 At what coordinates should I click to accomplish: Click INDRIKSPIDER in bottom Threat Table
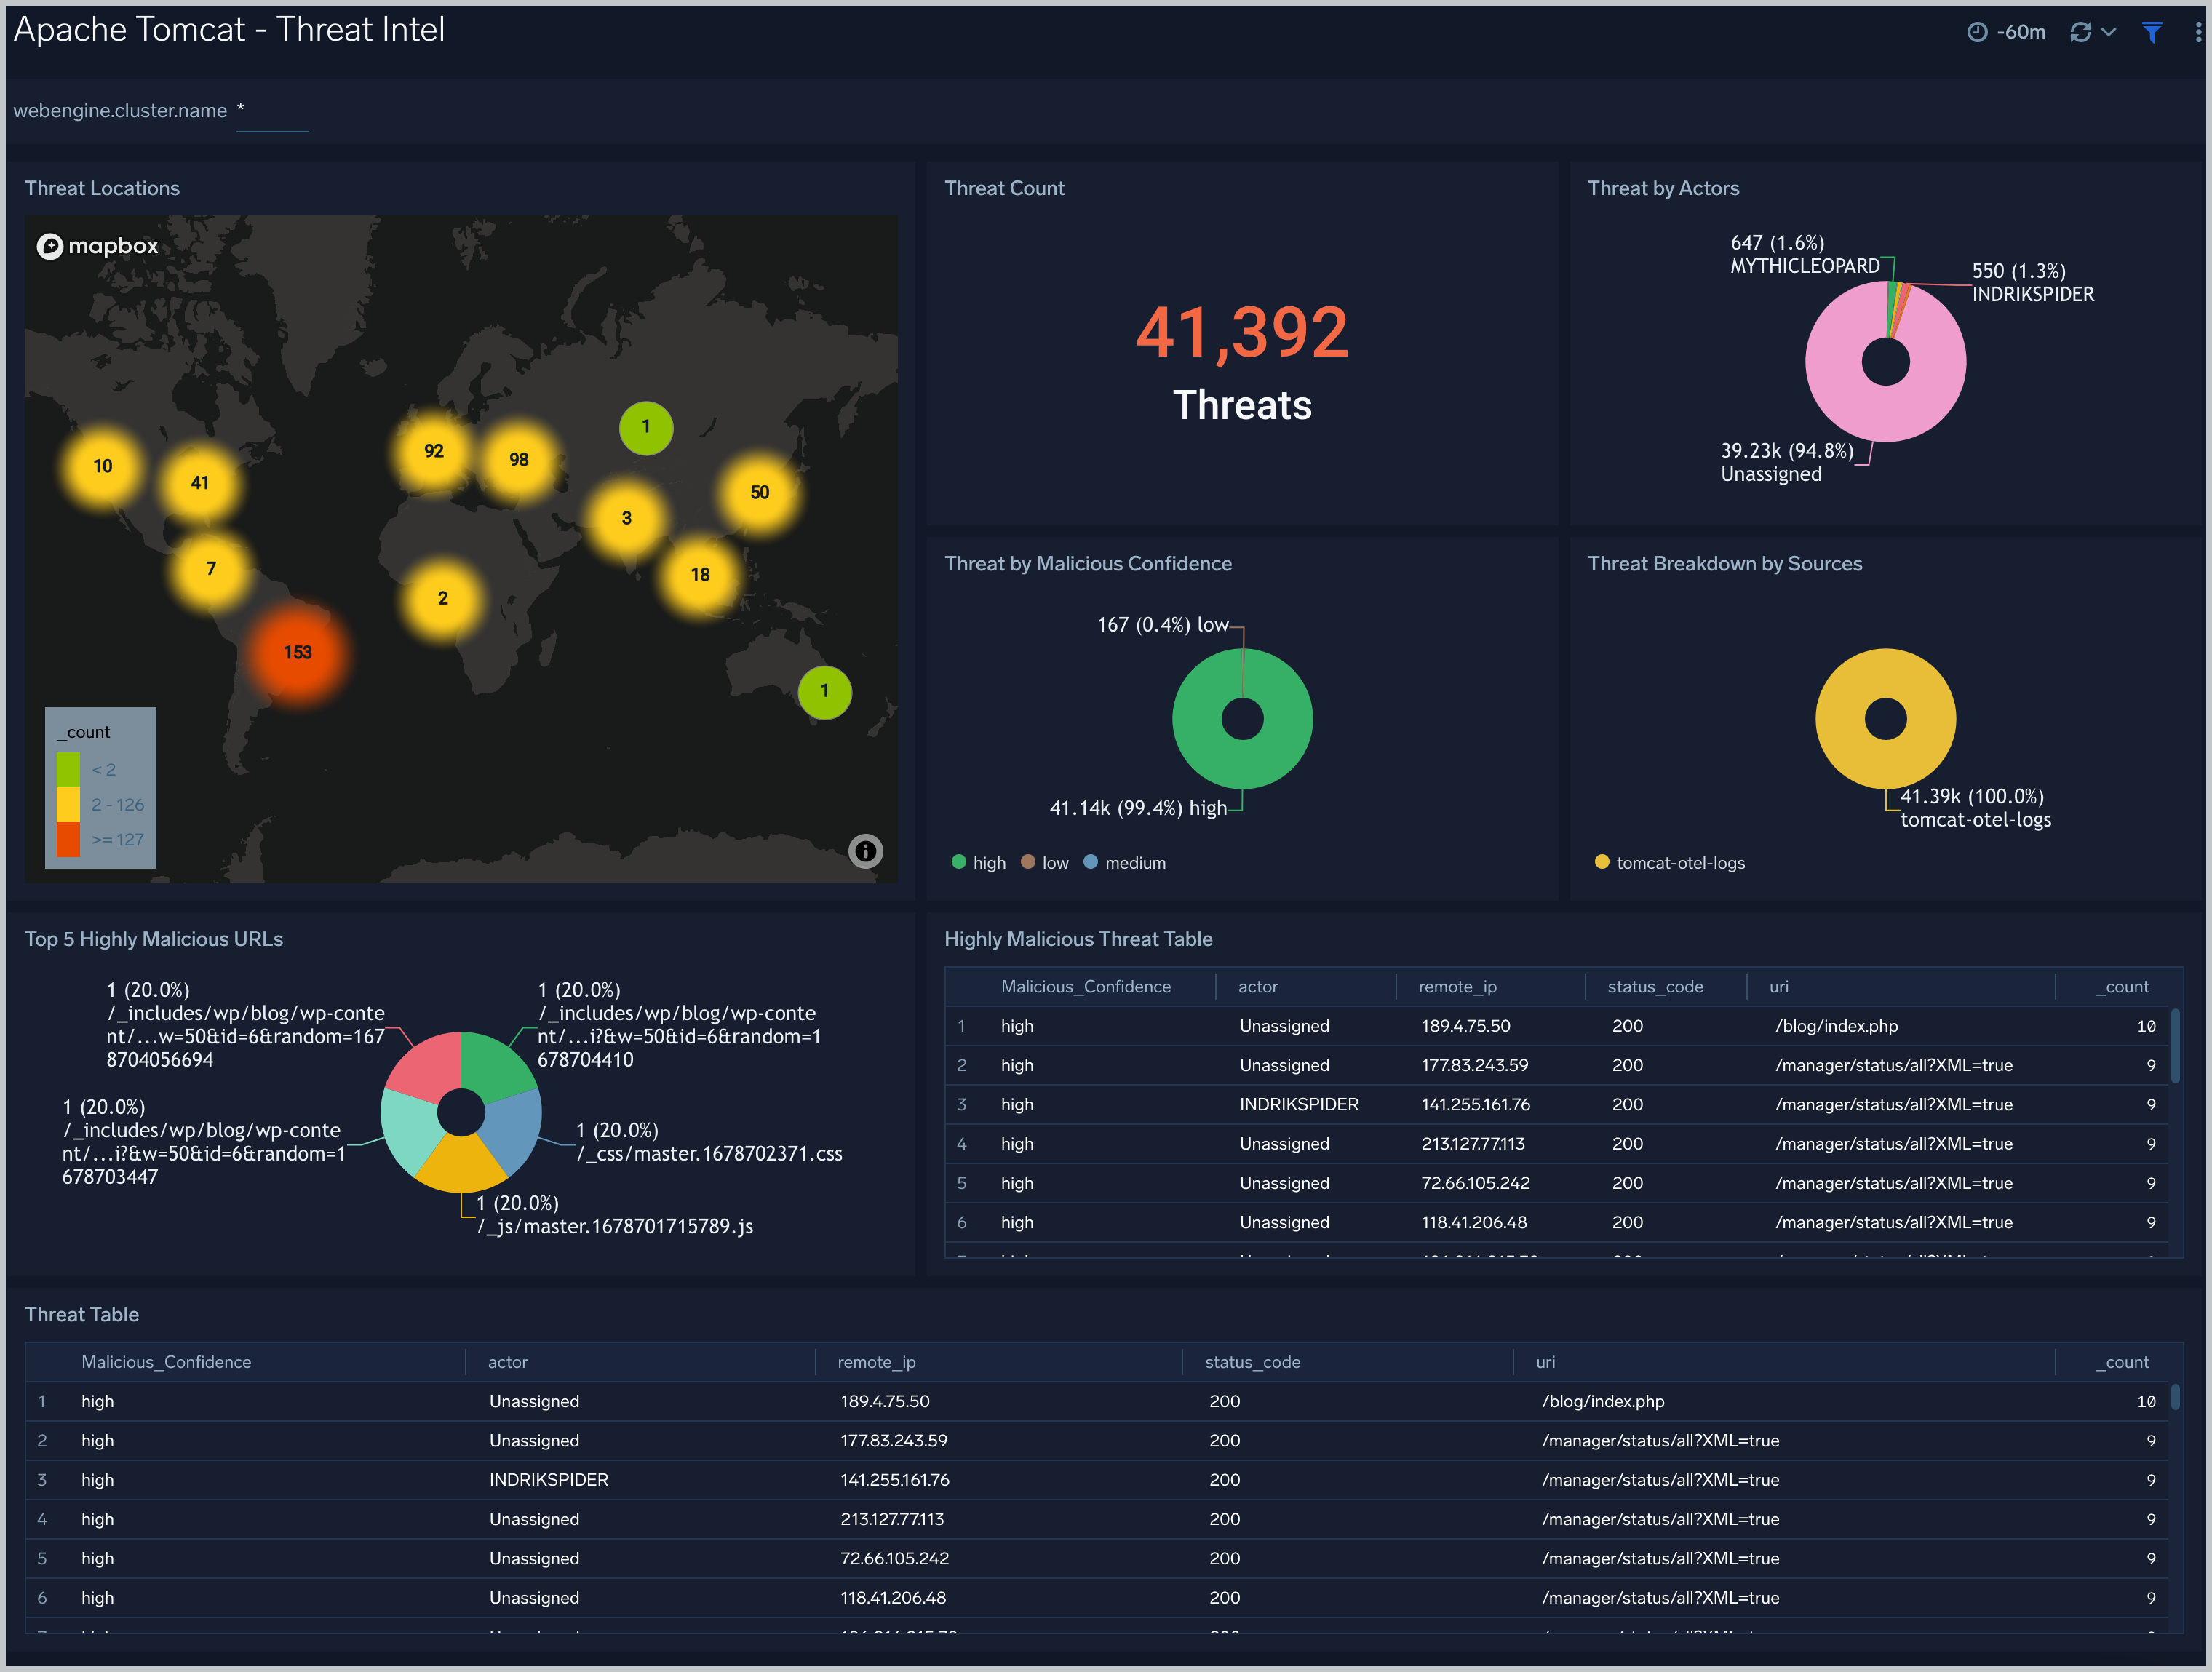[x=548, y=1479]
